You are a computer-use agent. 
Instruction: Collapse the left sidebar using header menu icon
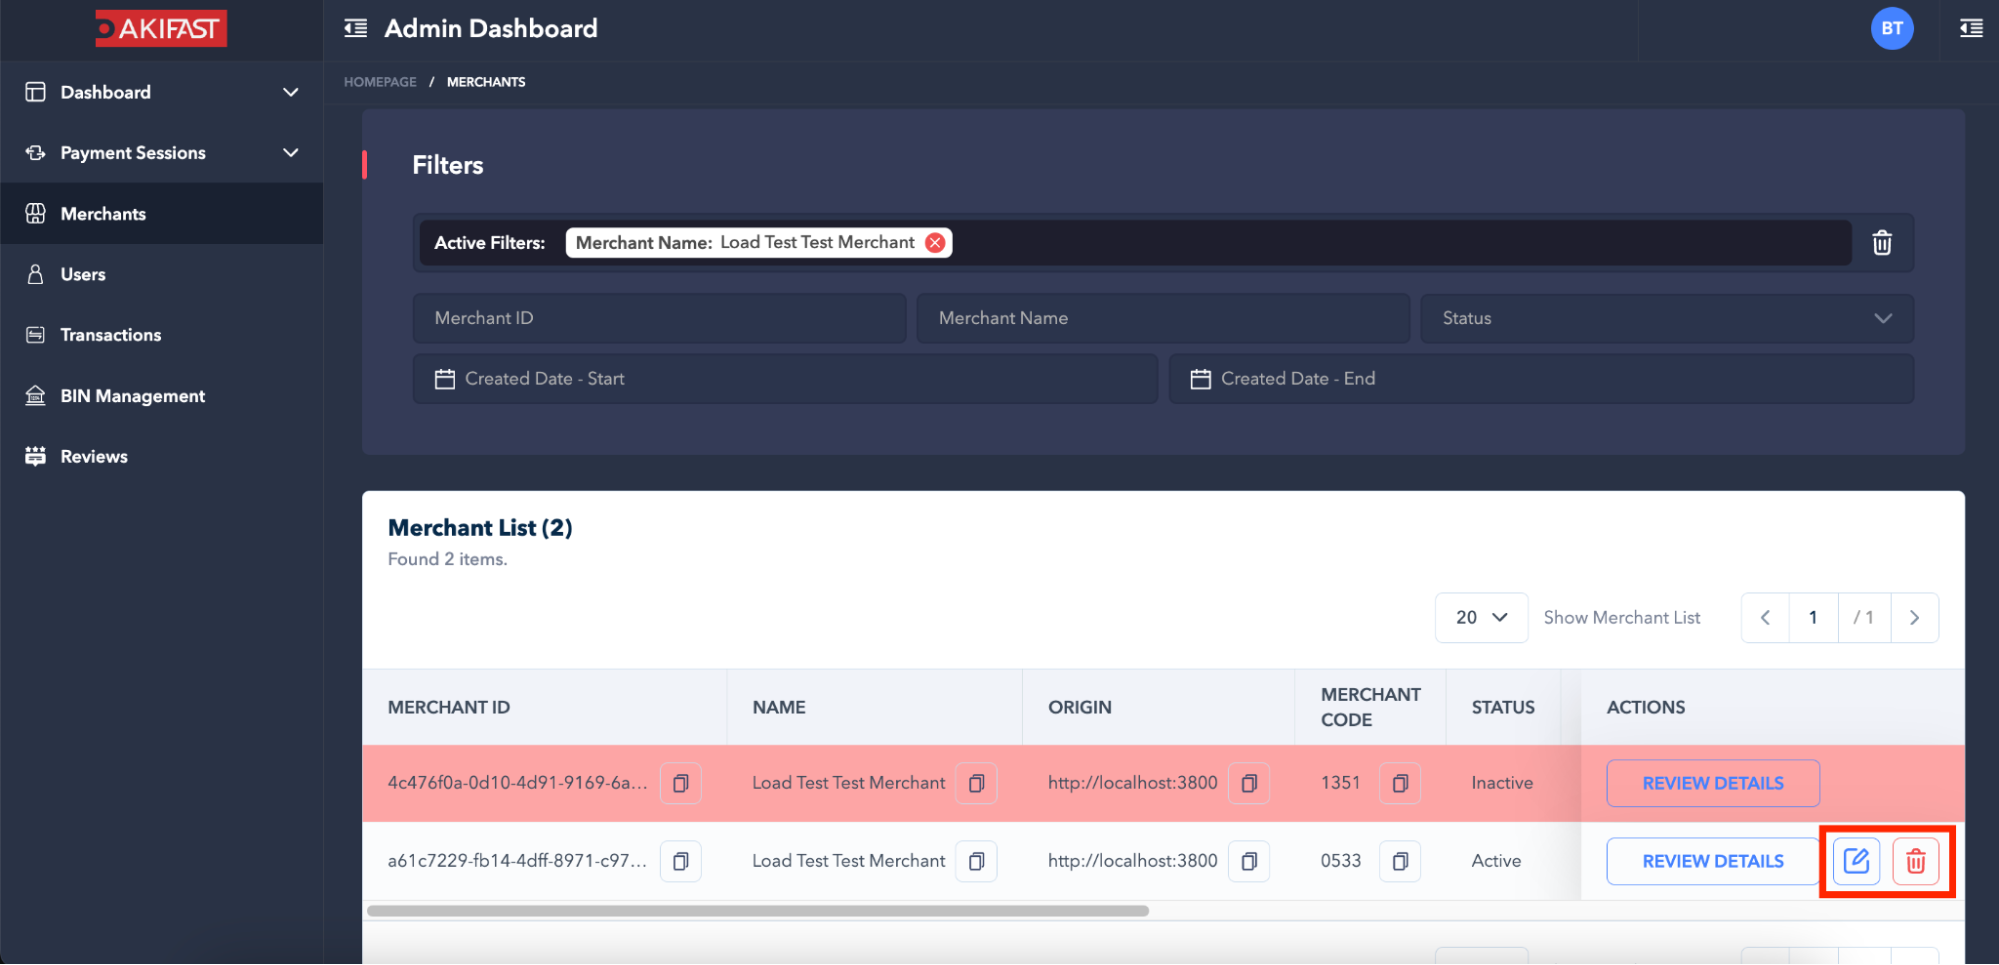(x=355, y=28)
